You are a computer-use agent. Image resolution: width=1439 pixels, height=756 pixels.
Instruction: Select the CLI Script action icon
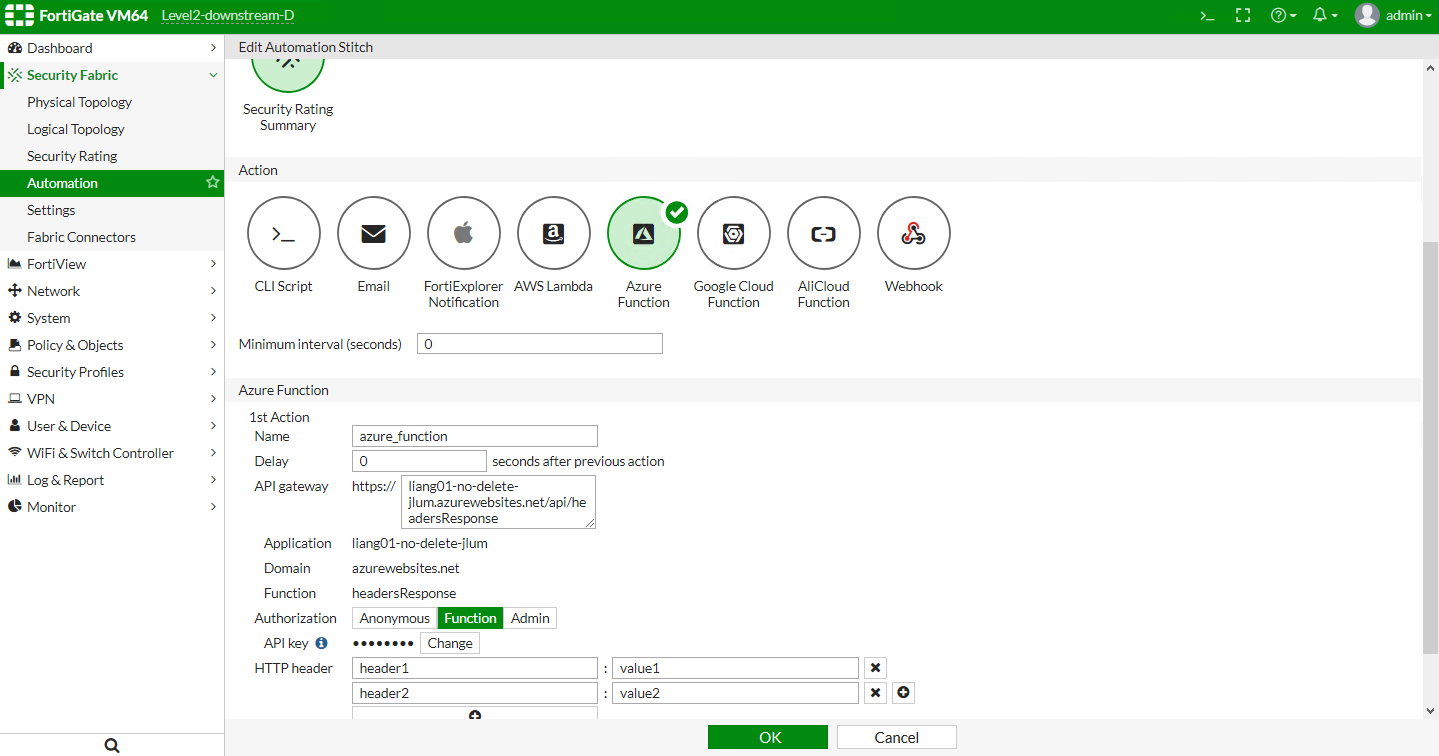[284, 234]
